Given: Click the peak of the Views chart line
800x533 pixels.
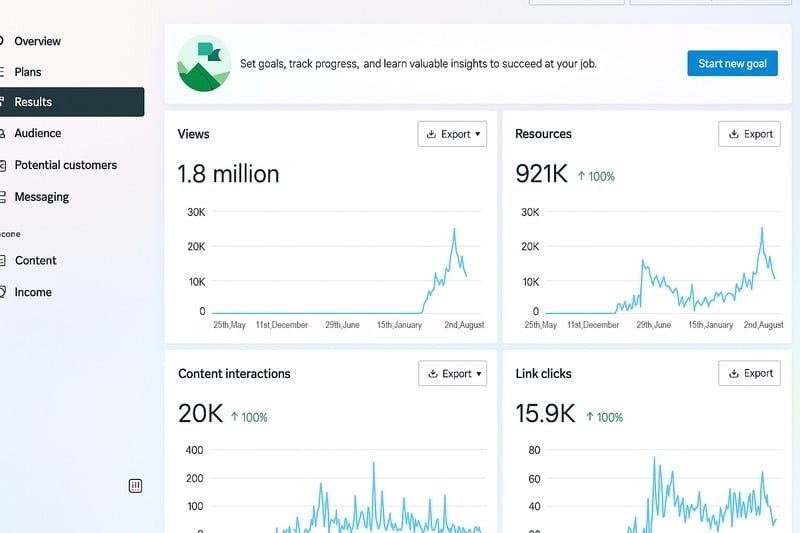Looking at the screenshot, I should point(454,230).
